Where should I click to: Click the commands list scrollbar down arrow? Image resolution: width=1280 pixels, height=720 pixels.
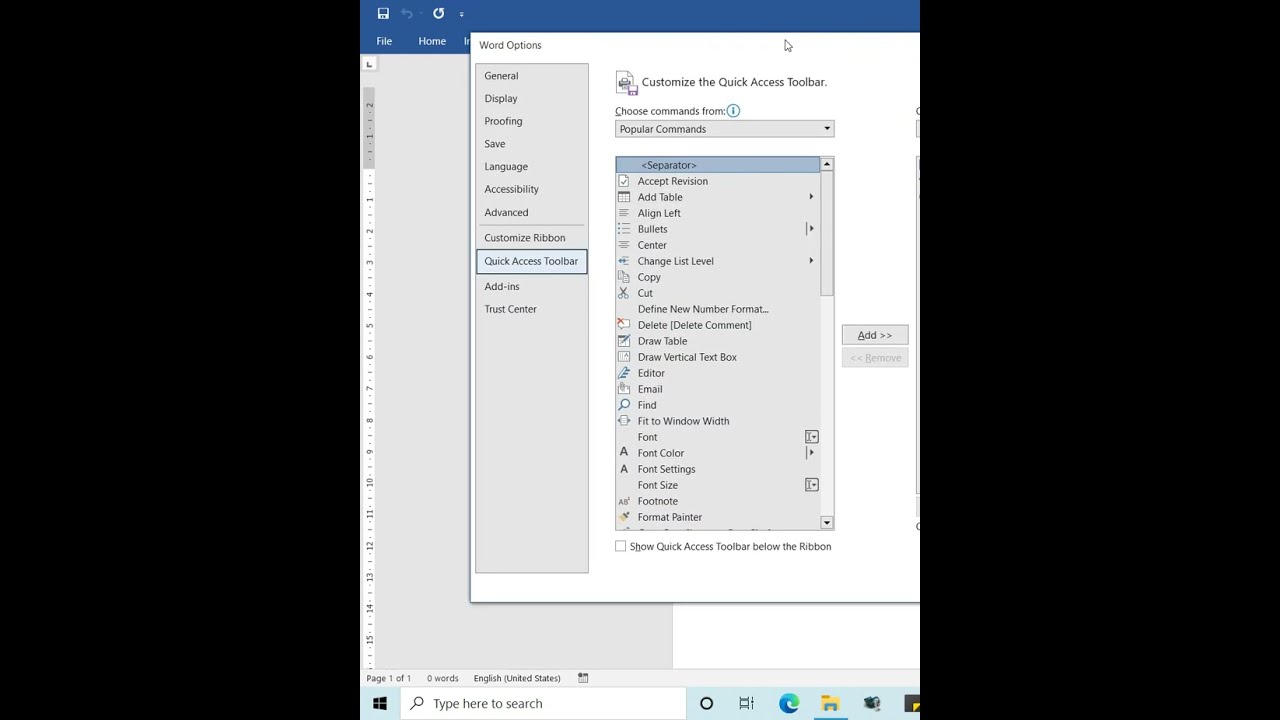coord(827,523)
